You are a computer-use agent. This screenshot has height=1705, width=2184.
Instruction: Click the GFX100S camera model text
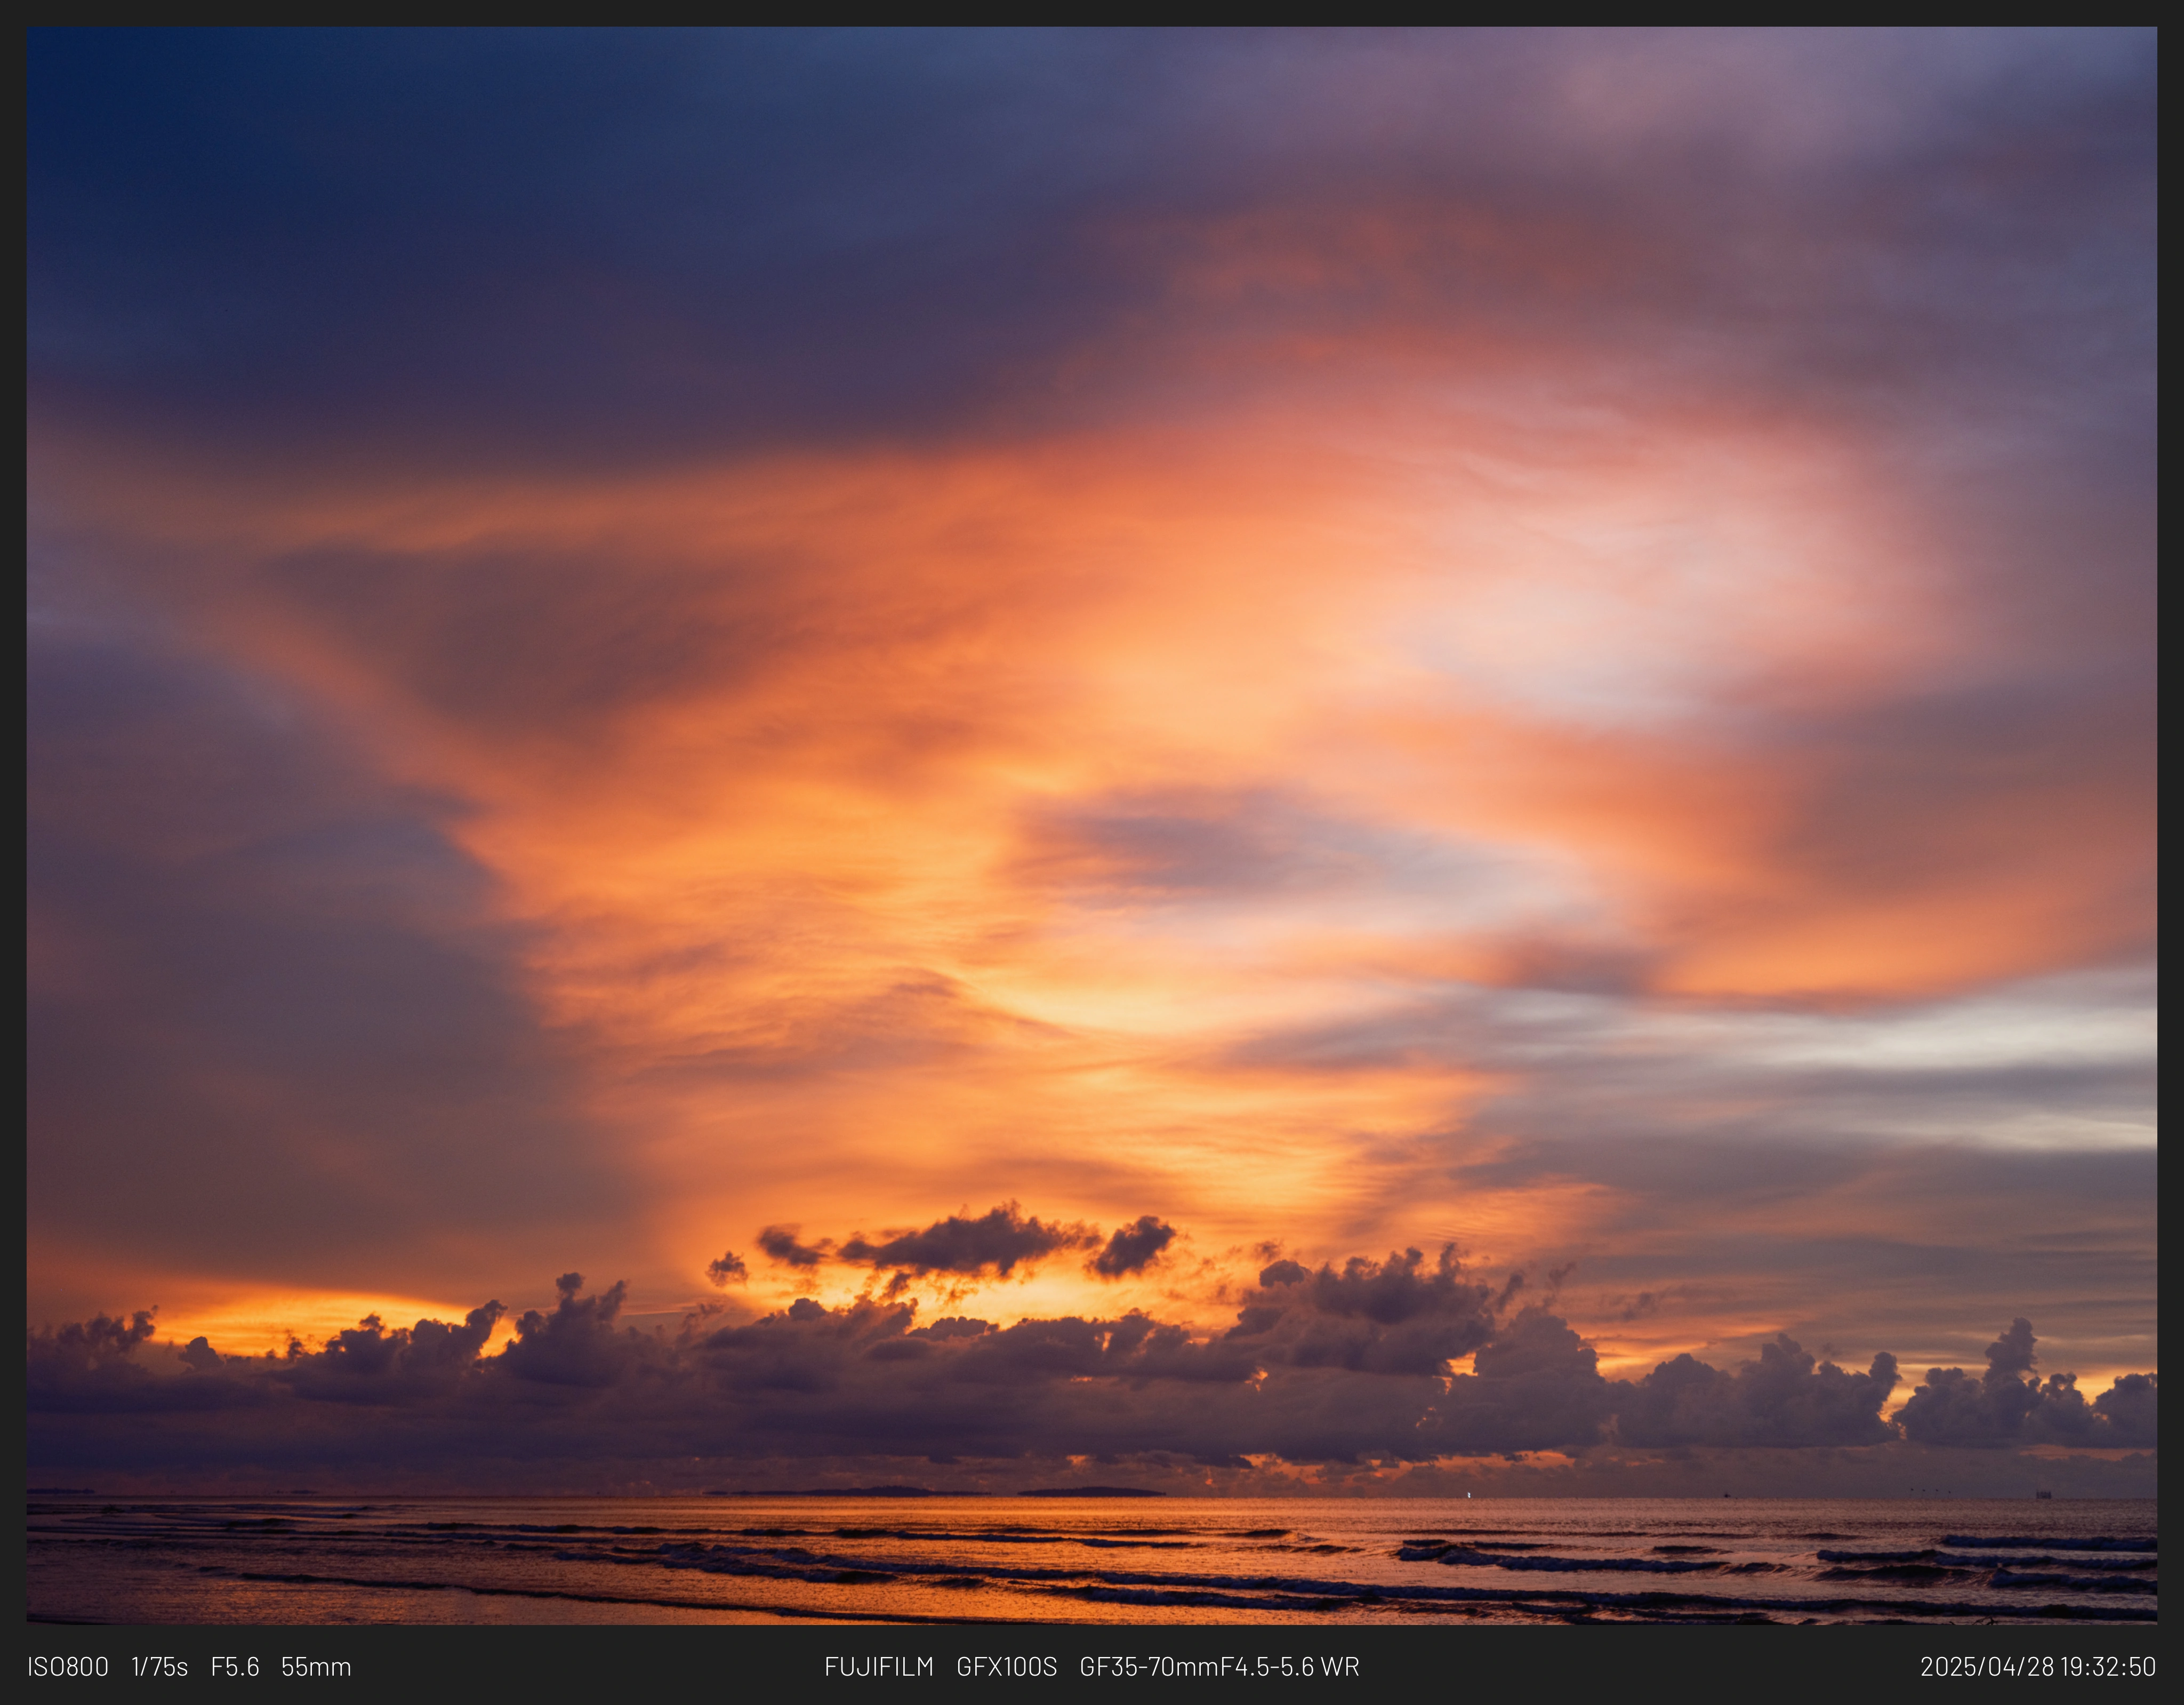point(1006,1667)
